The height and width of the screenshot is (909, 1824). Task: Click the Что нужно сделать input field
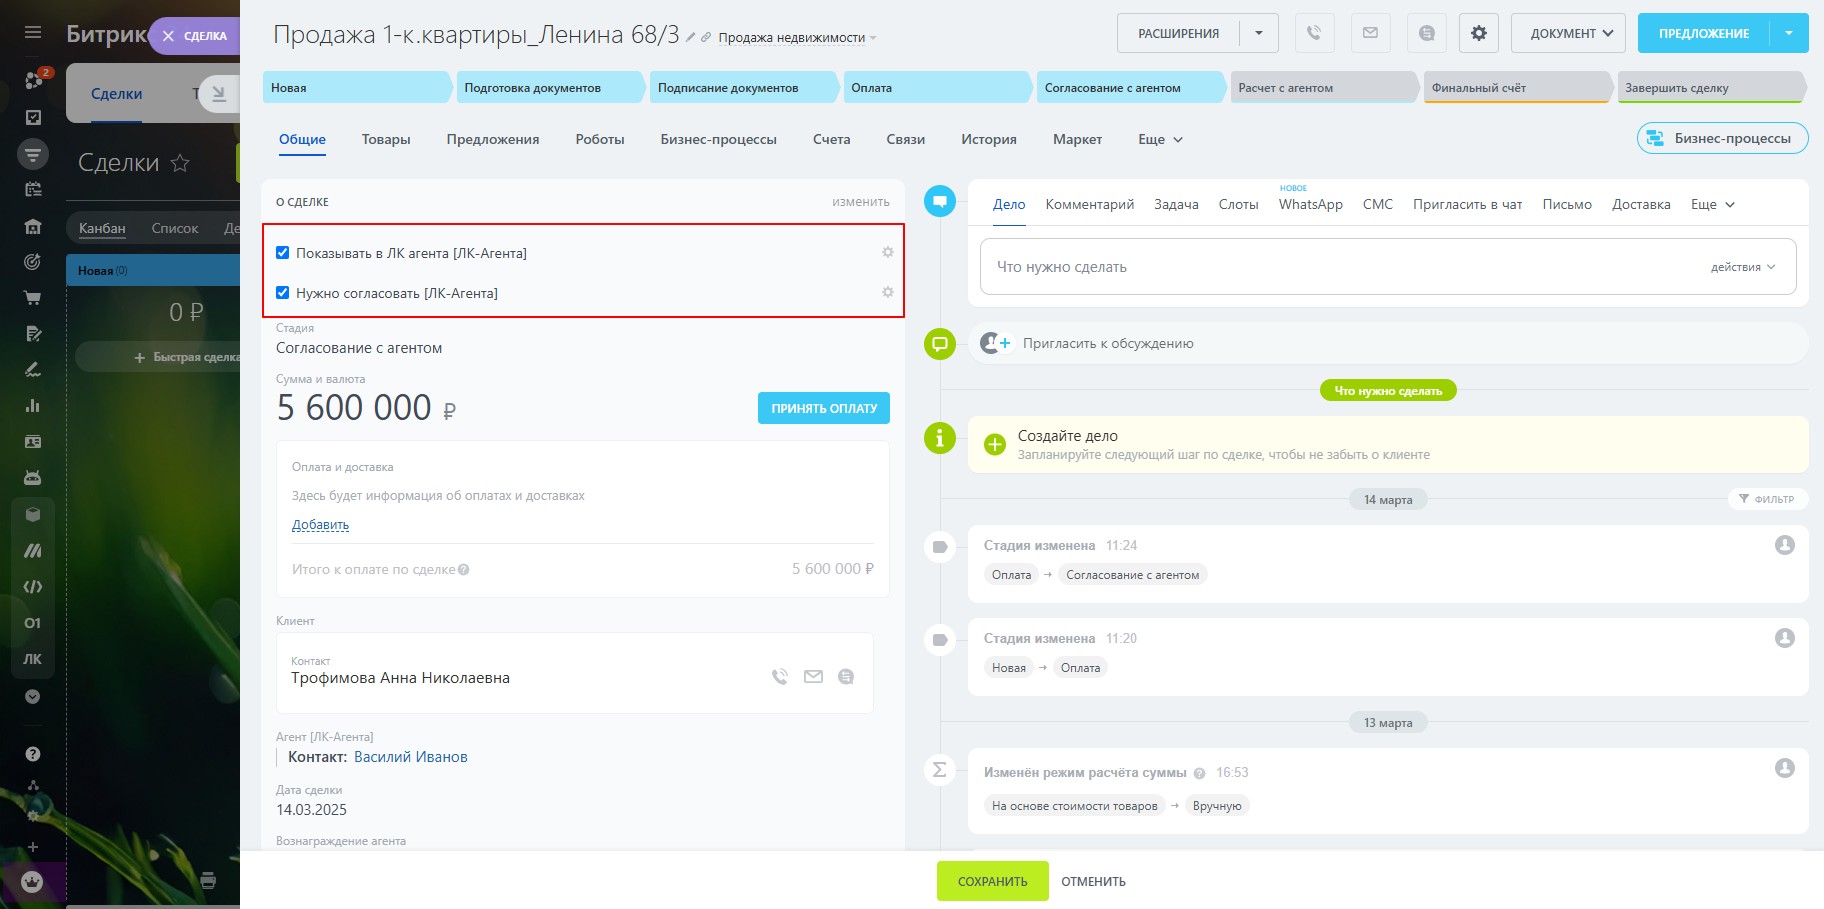(1340, 267)
